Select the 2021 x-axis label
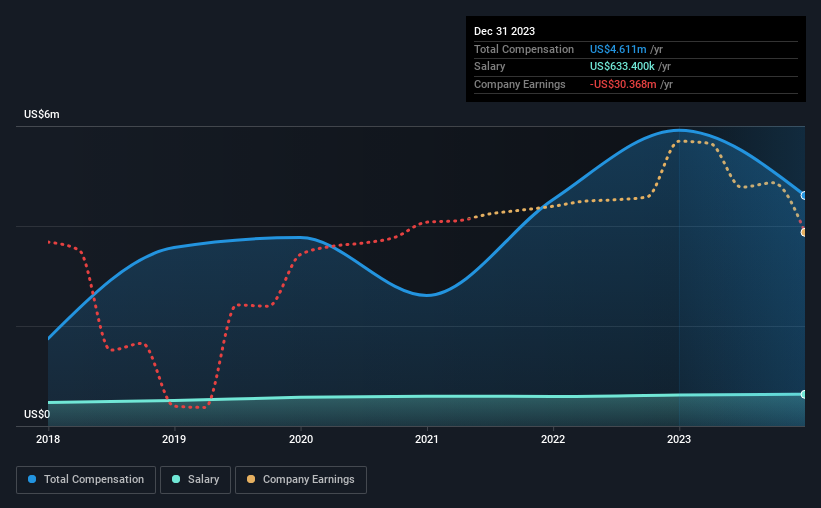This screenshot has width=821, height=508. click(x=427, y=439)
